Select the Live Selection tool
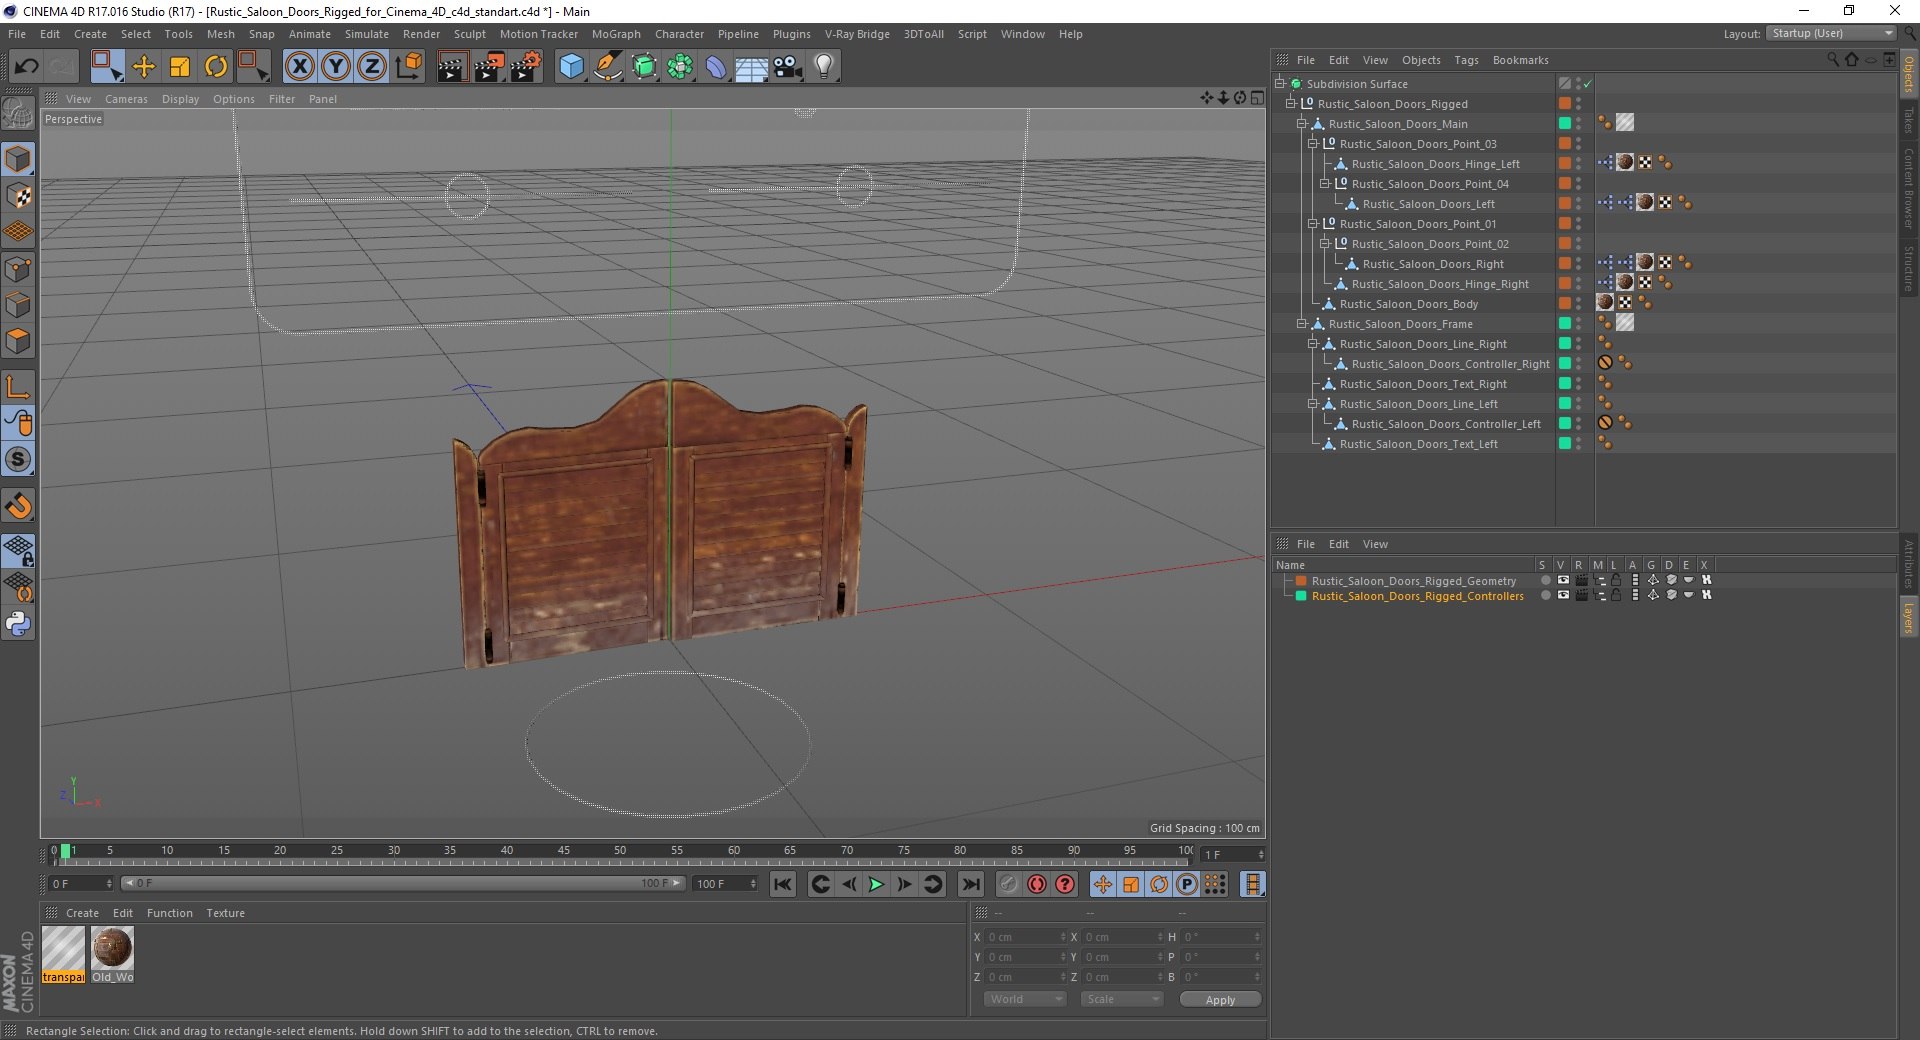Screen dimensions: 1920x1040 pos(106,67)
